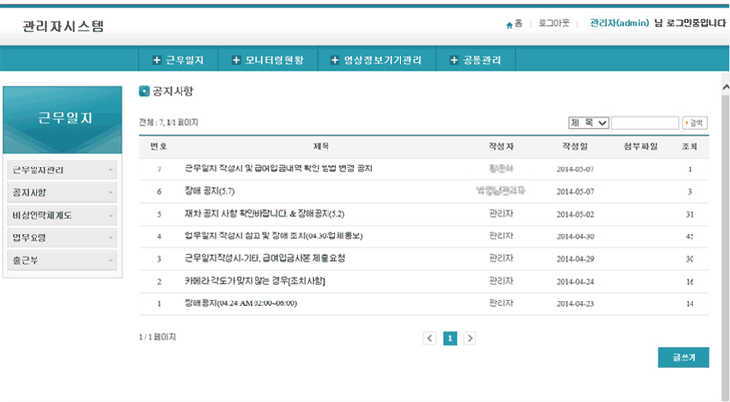Click the 글쓰기 write button
Viewport: 730px width, 402px height.
point(683,357)
